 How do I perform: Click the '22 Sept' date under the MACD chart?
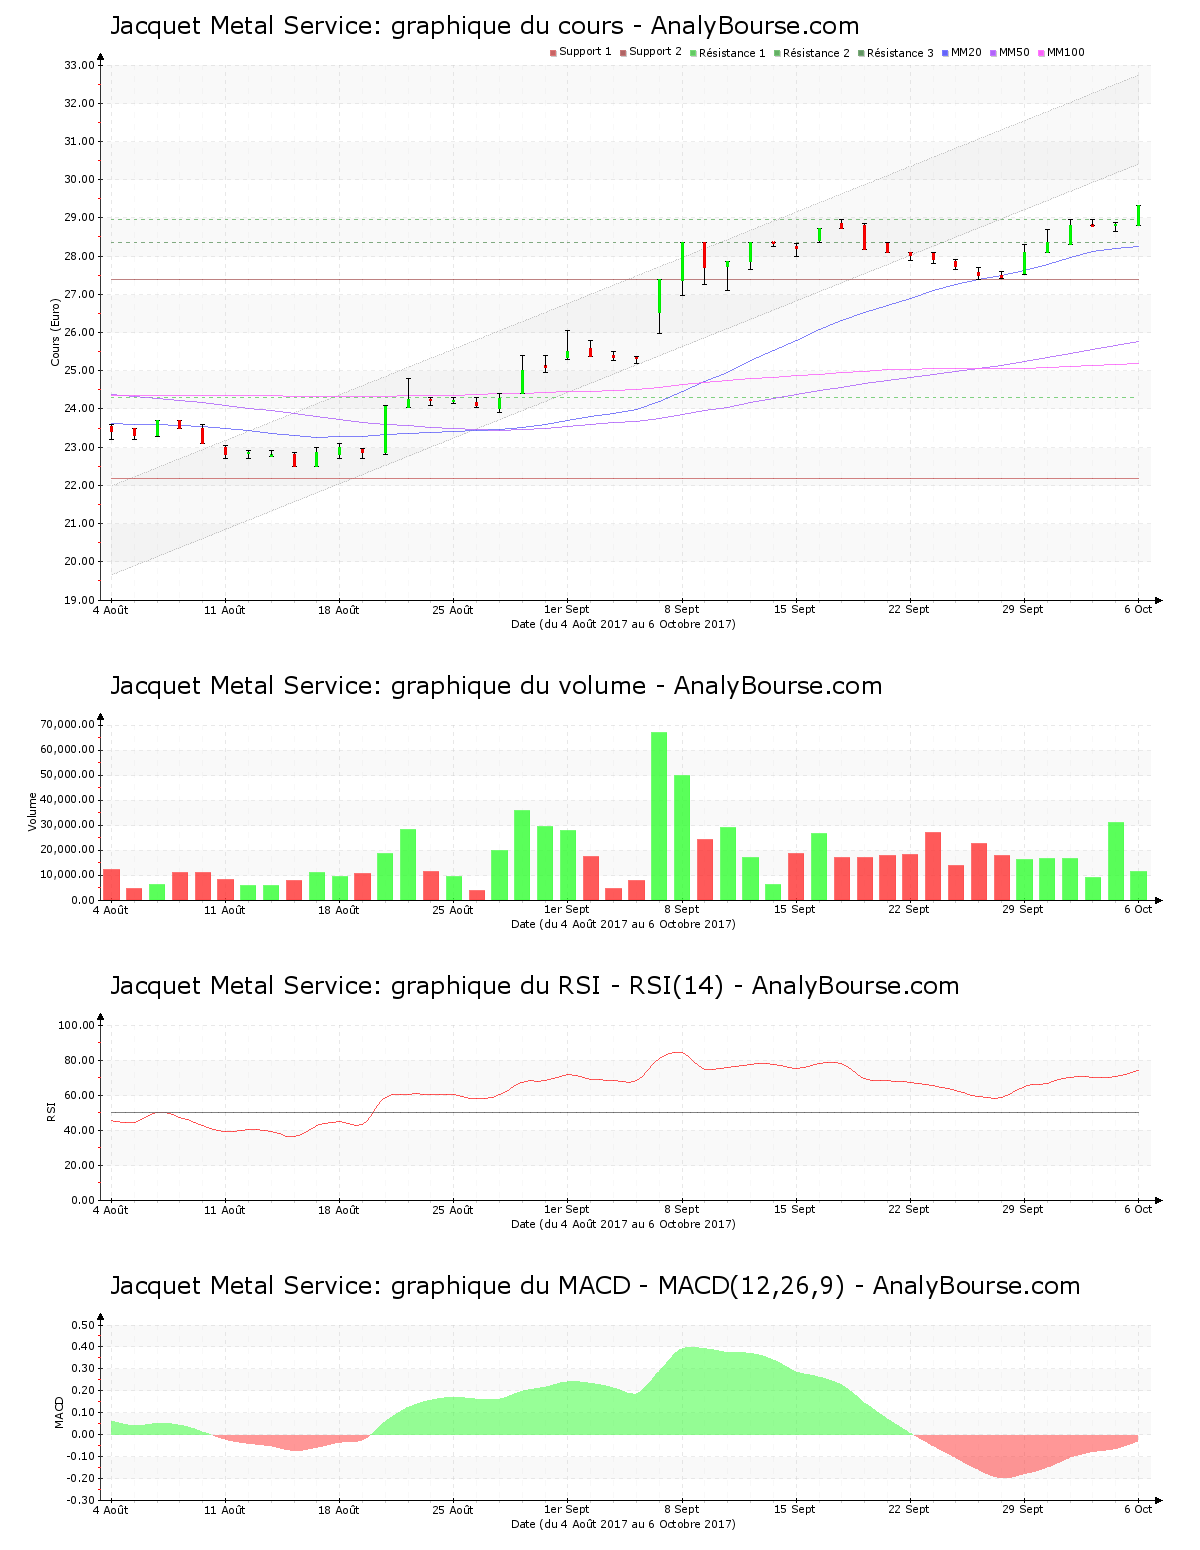point(909,1509)
